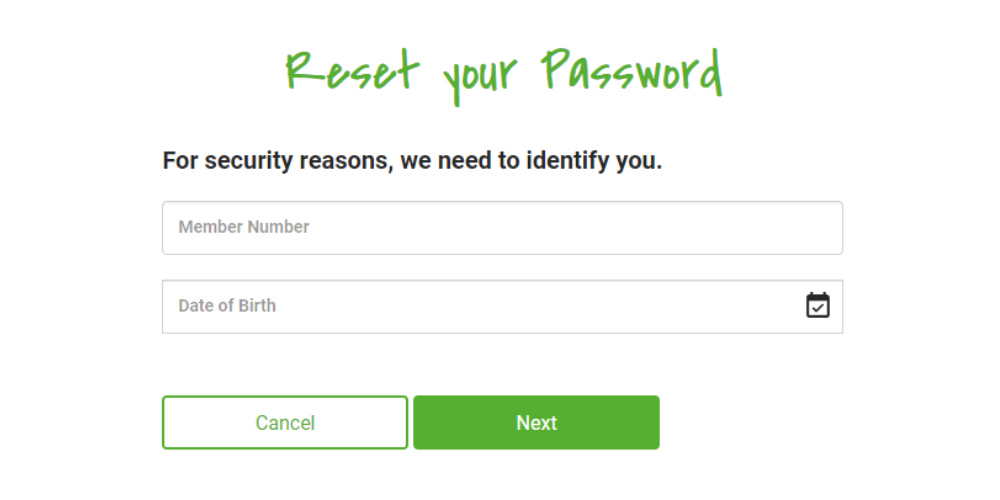Abort password reset with Cancel

tap(285, 423)
